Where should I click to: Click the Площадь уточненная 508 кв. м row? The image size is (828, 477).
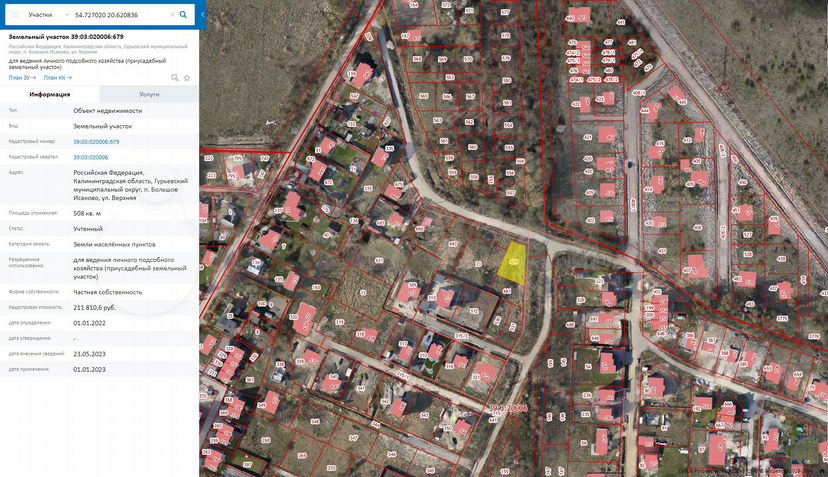click(x=99, y=213)
